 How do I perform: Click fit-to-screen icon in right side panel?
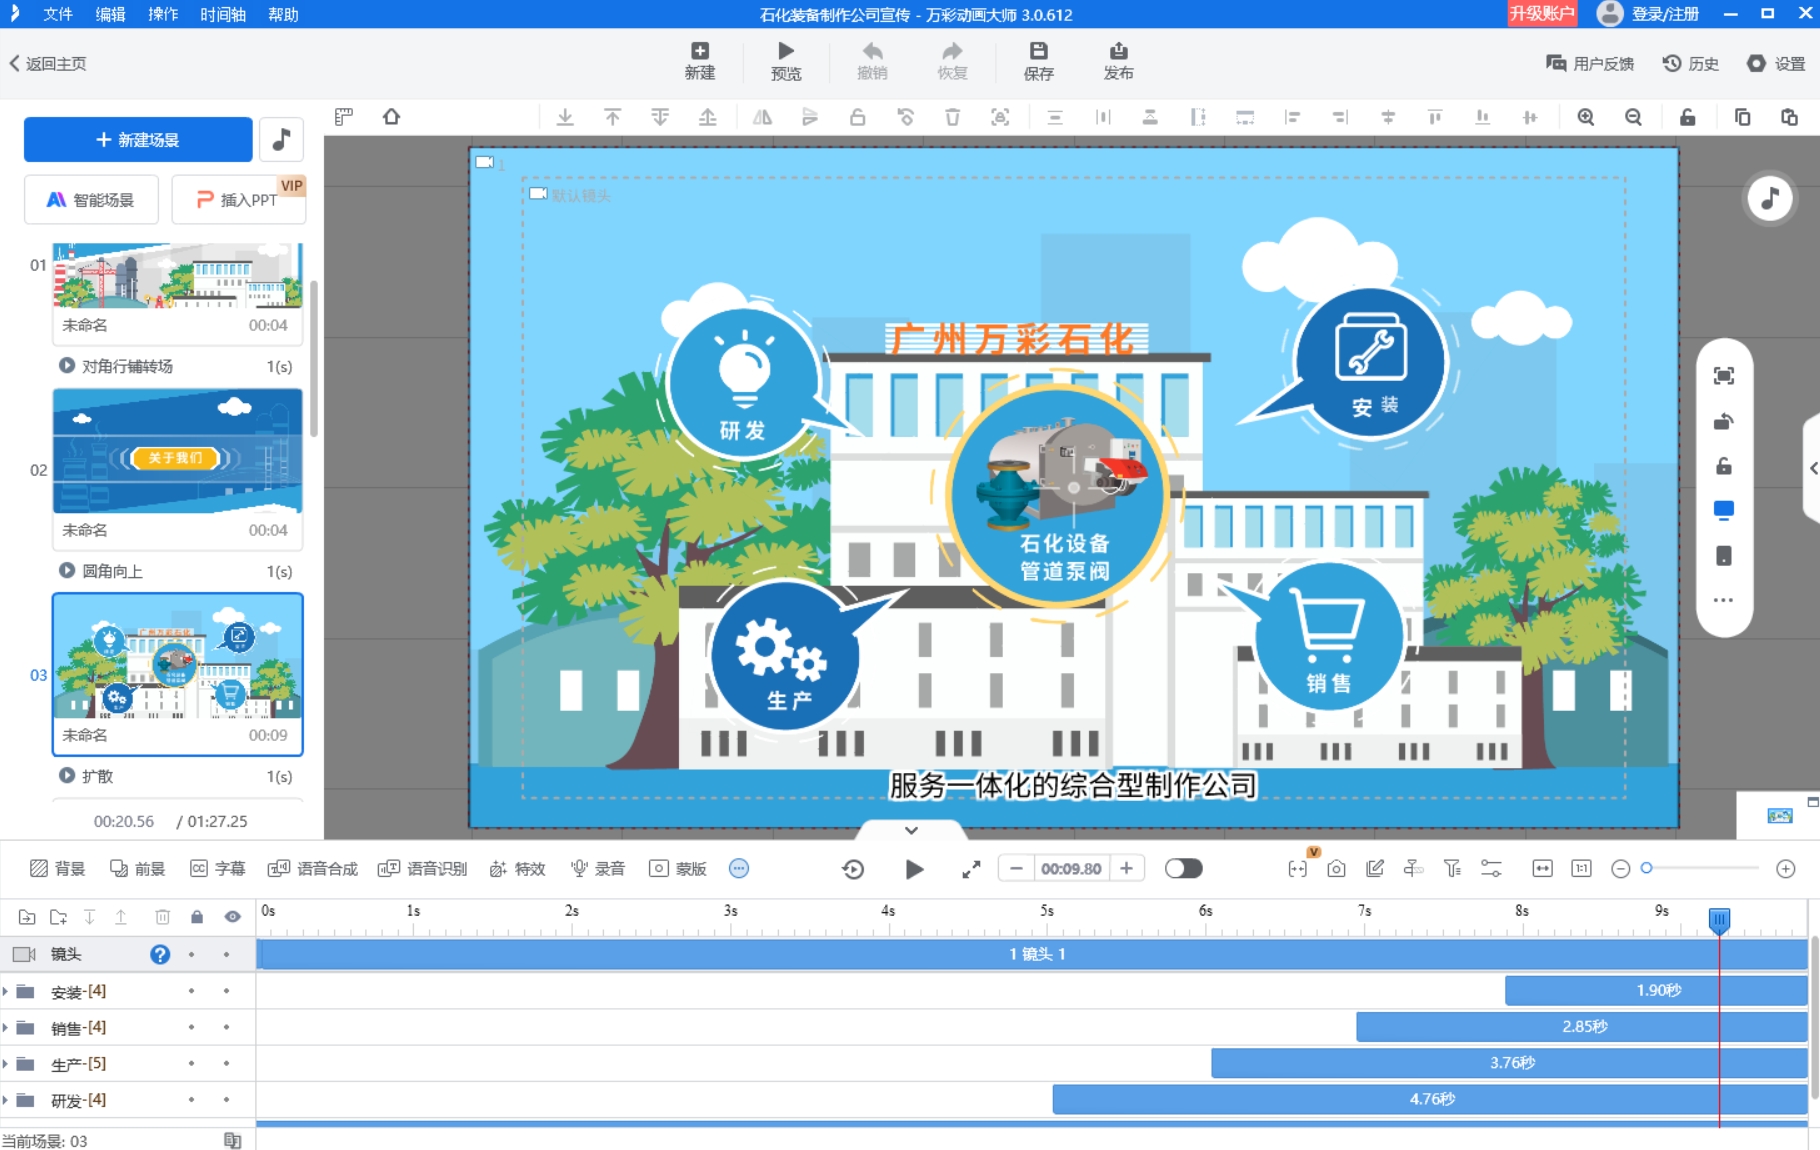1723,376
